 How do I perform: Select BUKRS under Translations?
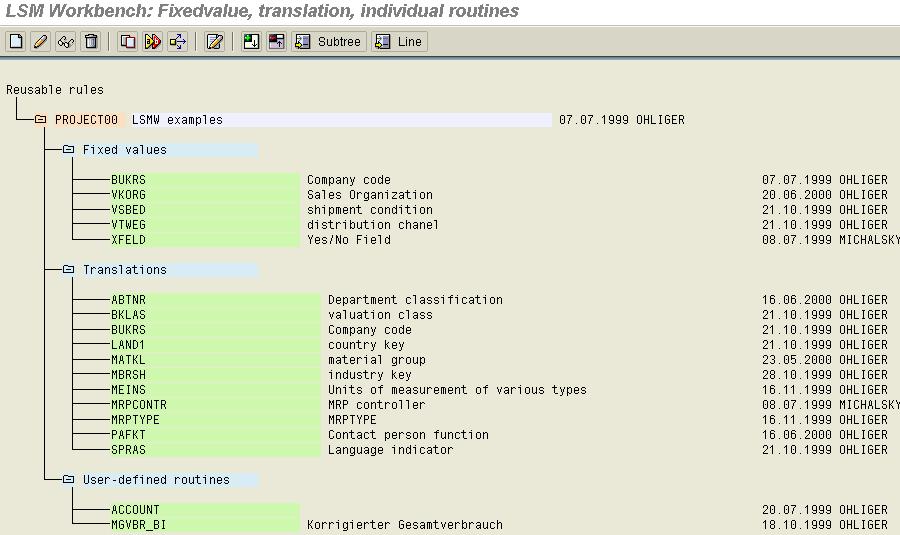(x=215, y=329)
